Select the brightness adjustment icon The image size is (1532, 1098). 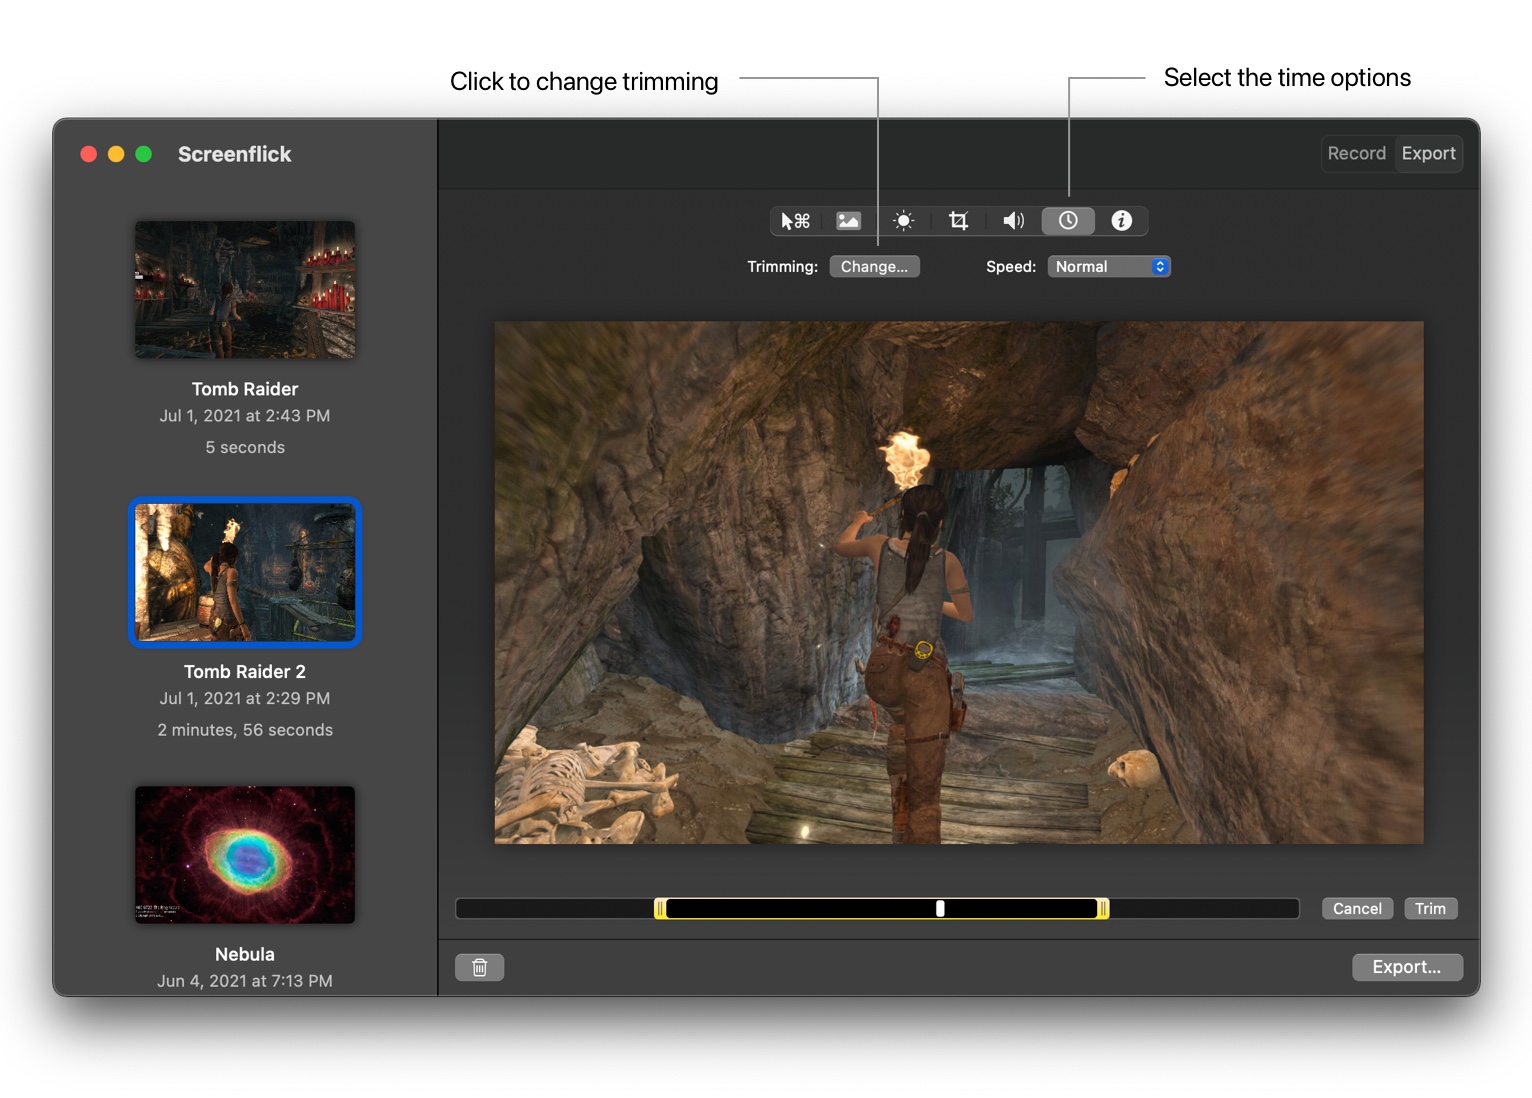pos(903,221)
